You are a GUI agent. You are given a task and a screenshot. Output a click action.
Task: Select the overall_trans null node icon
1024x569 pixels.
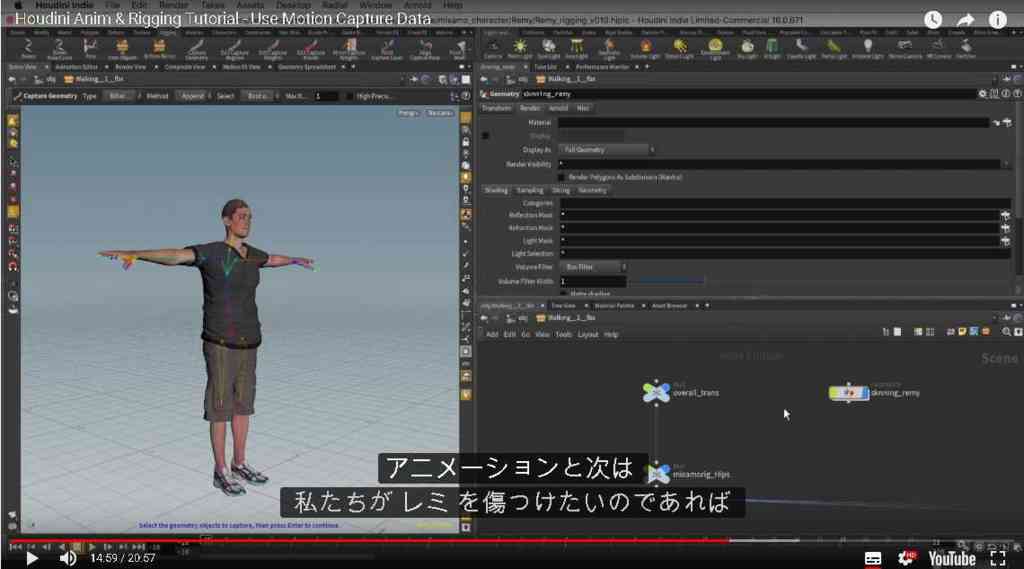pos(656,392)
